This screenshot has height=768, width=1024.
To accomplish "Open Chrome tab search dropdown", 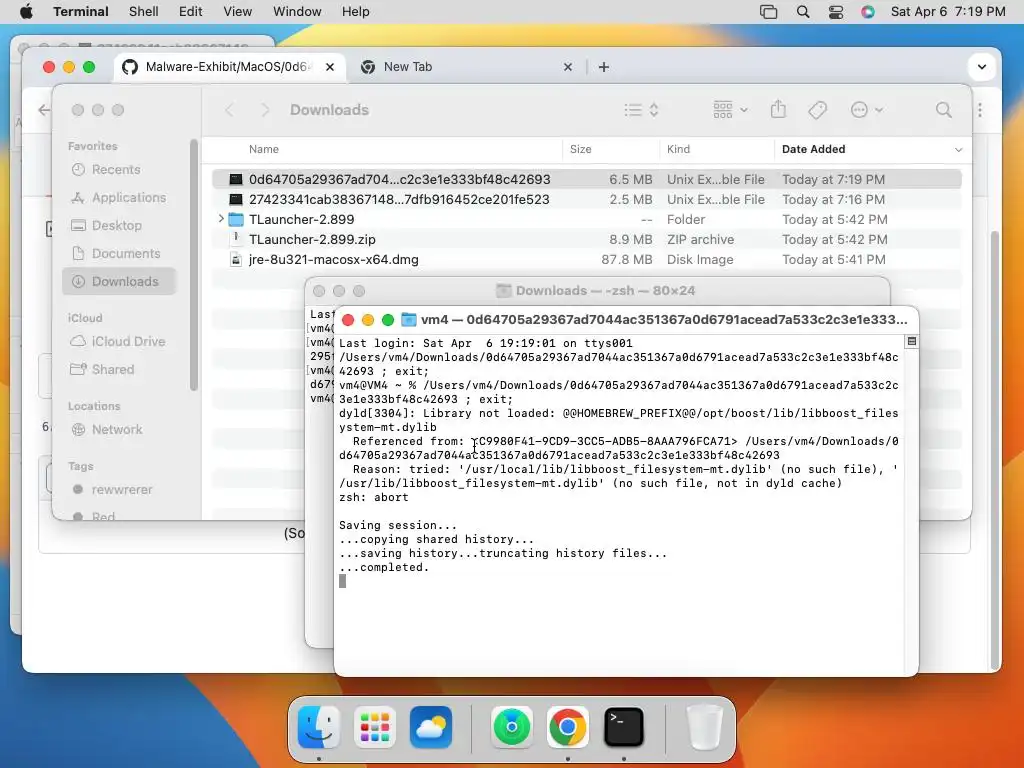I will click(x=981, y=67).
